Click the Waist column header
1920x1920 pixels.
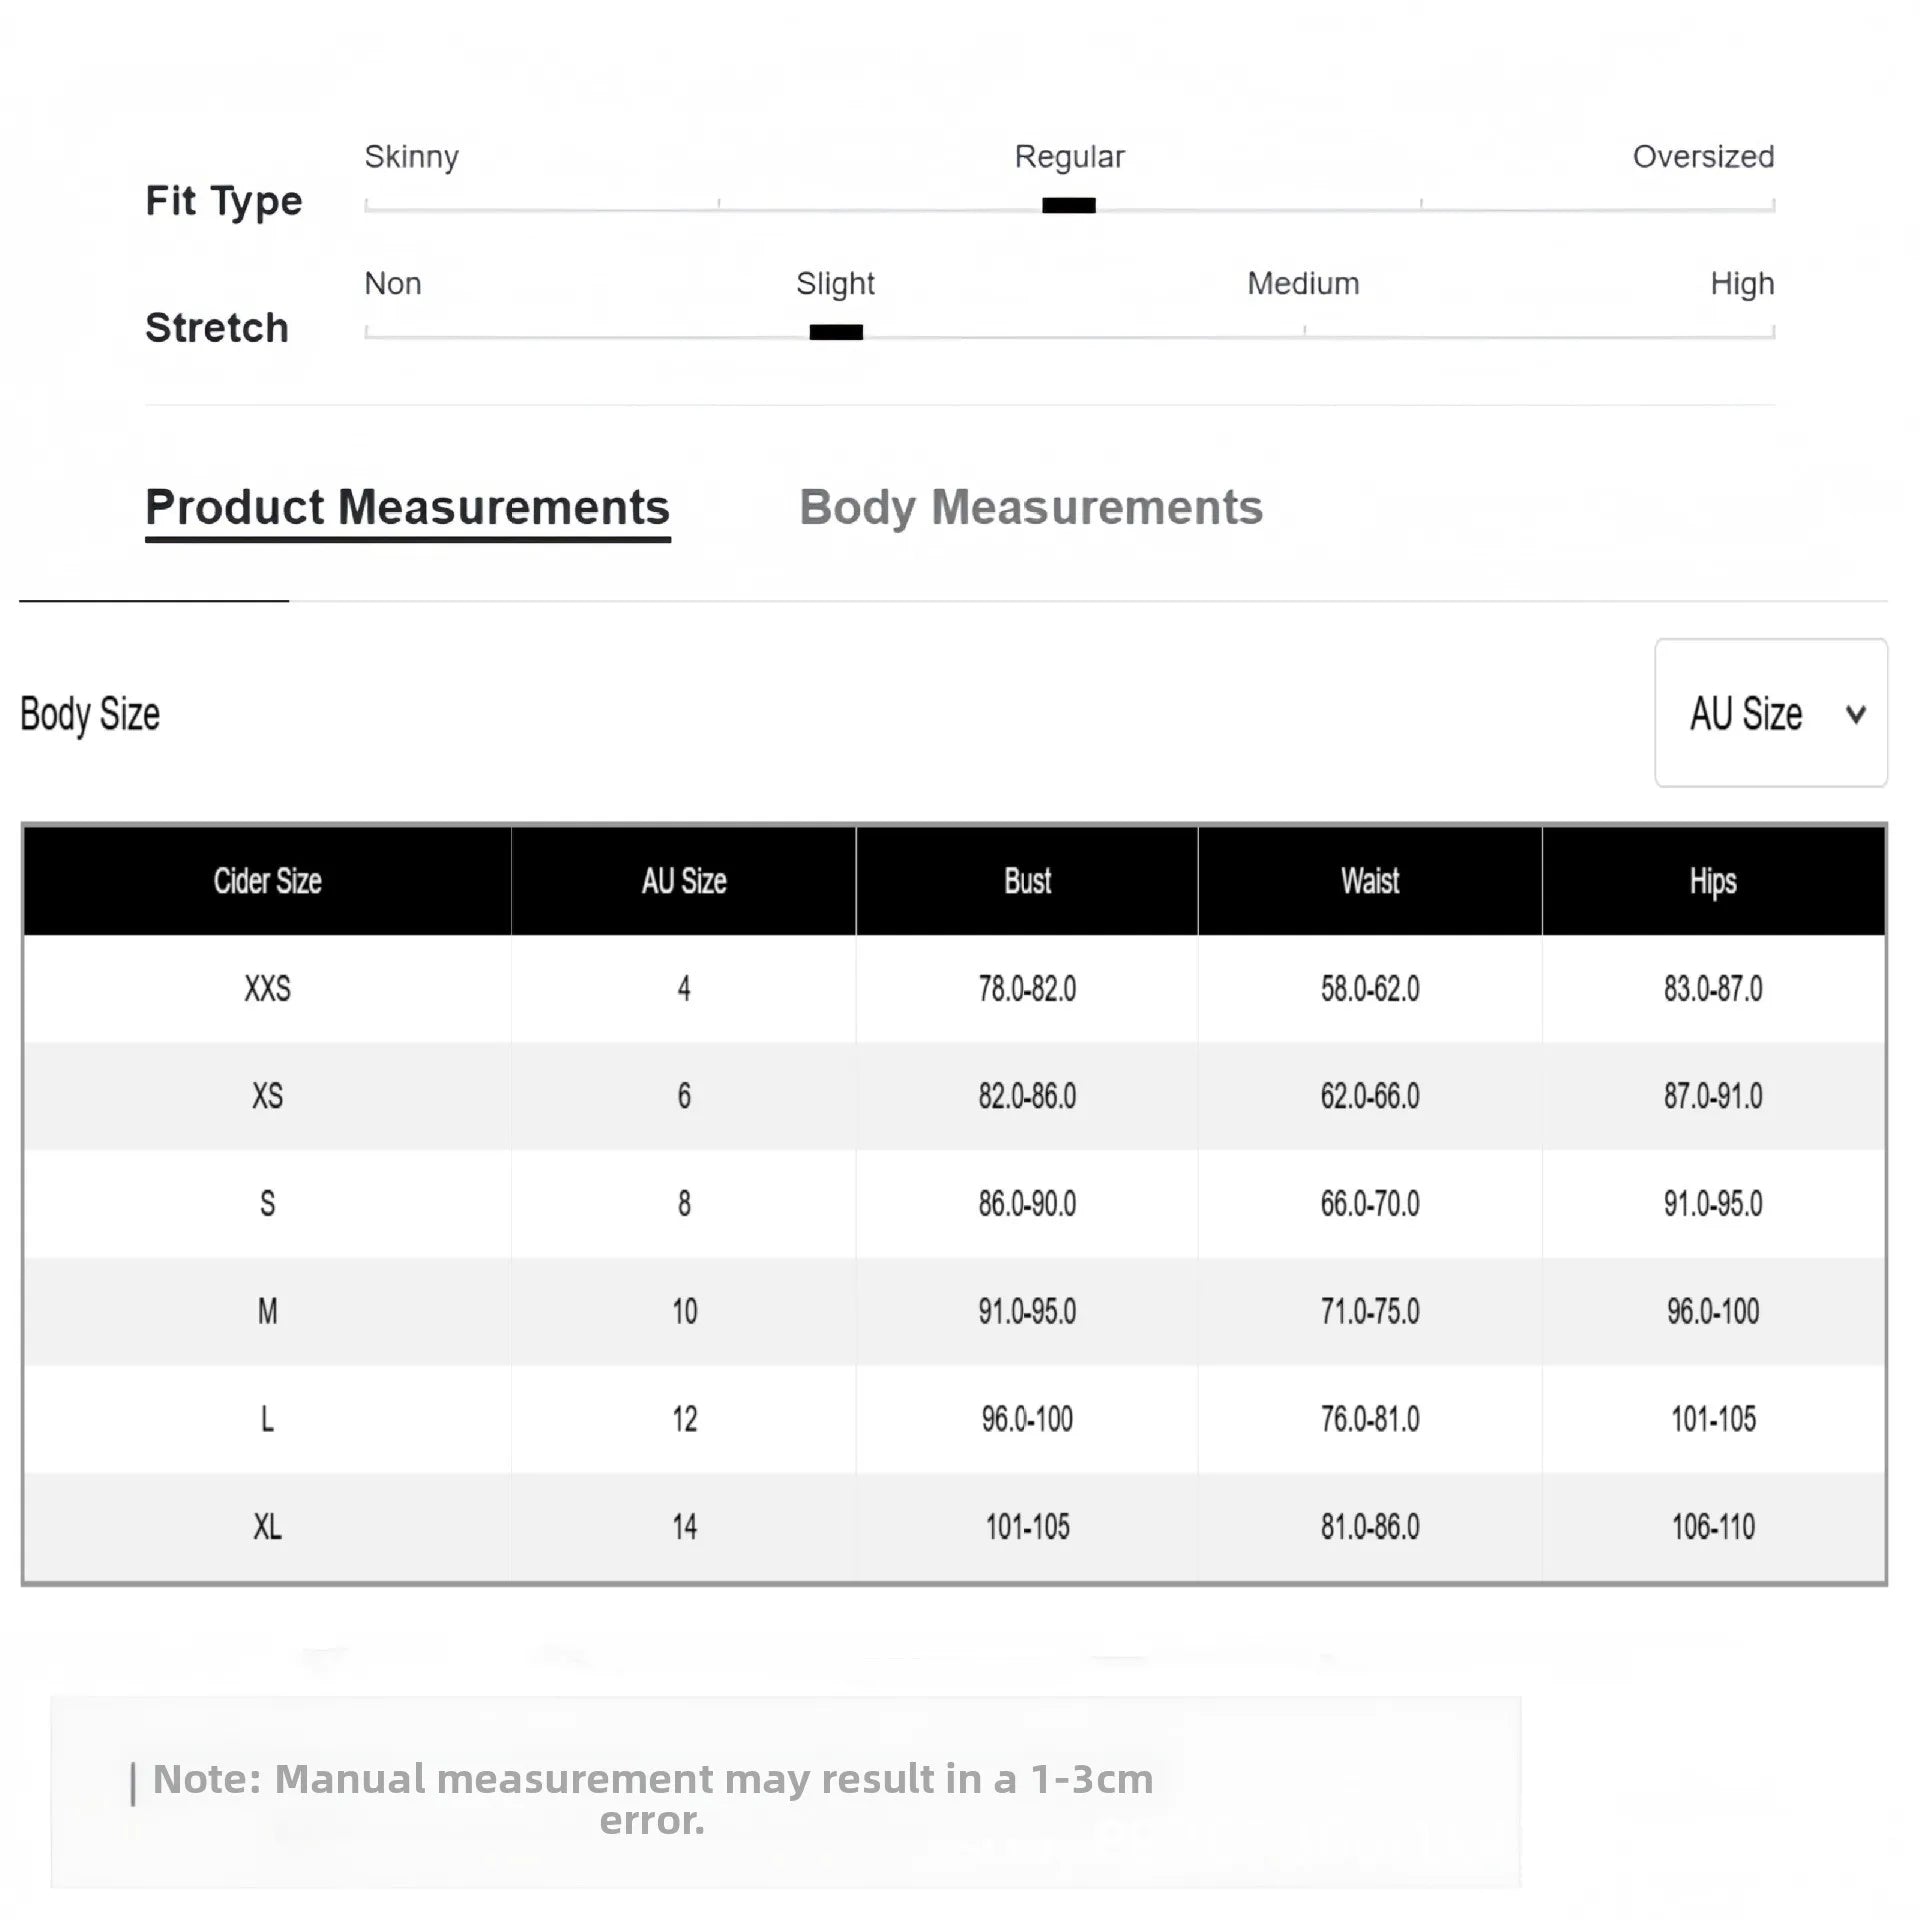click(x=1369, y=881)
